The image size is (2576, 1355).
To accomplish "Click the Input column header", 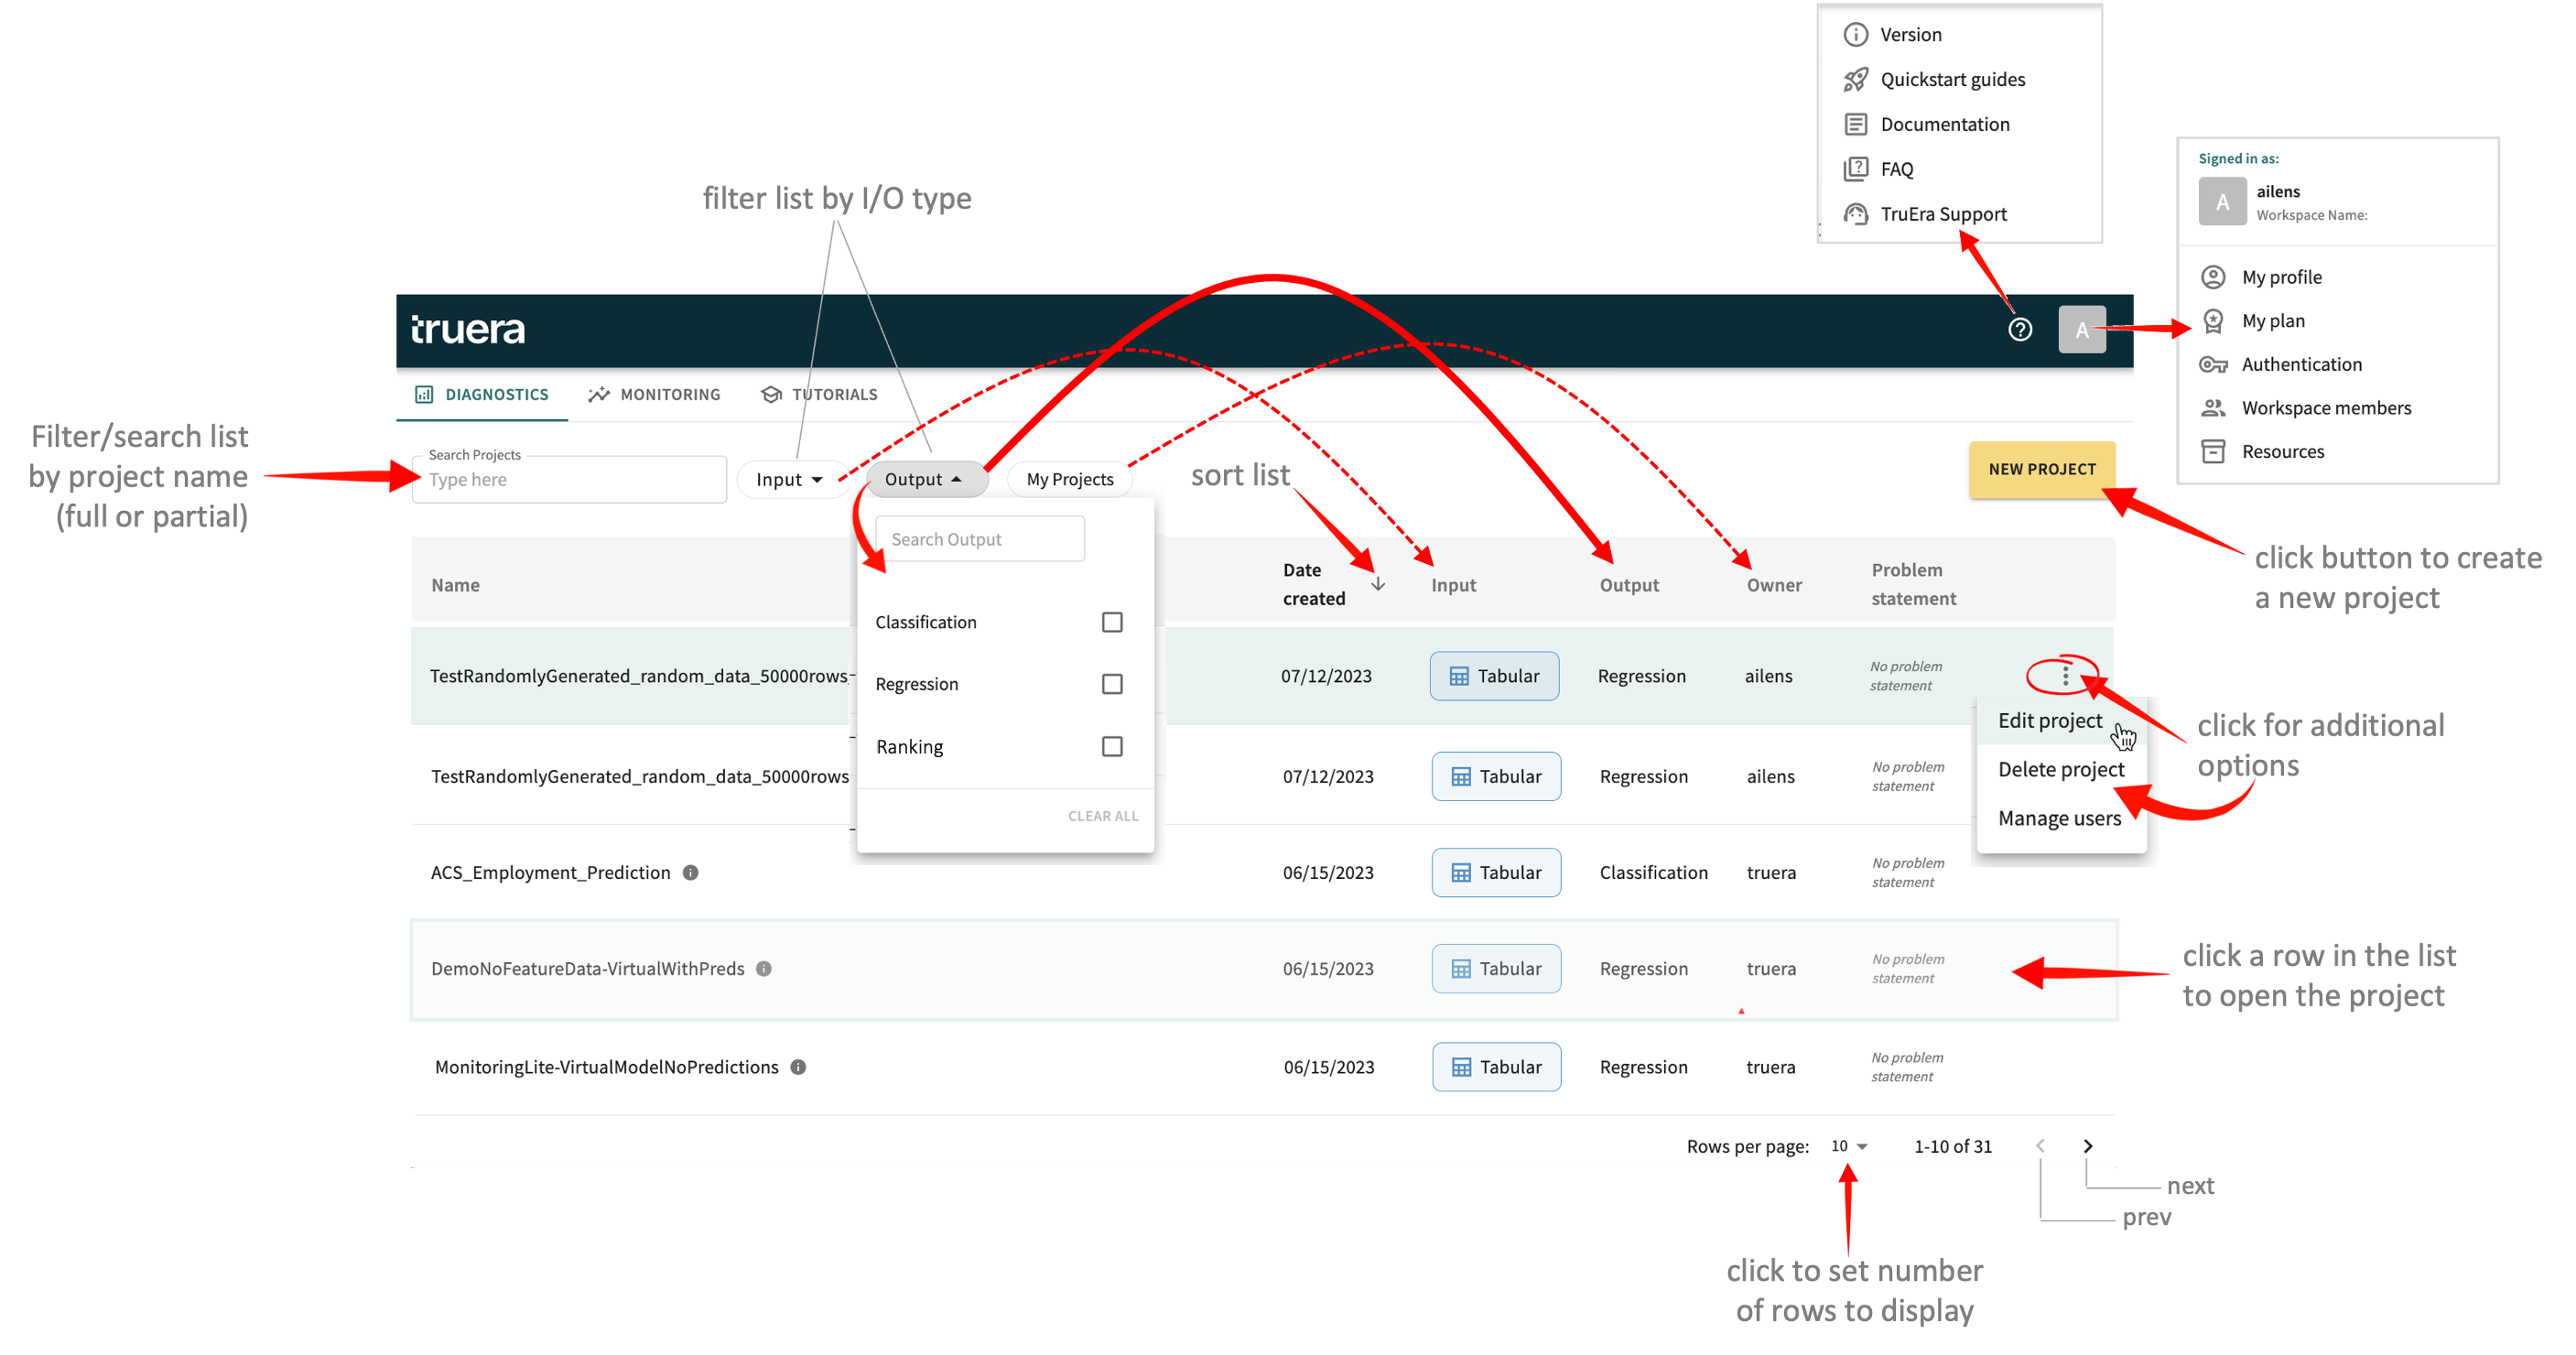I will (x=1453, y=585).
